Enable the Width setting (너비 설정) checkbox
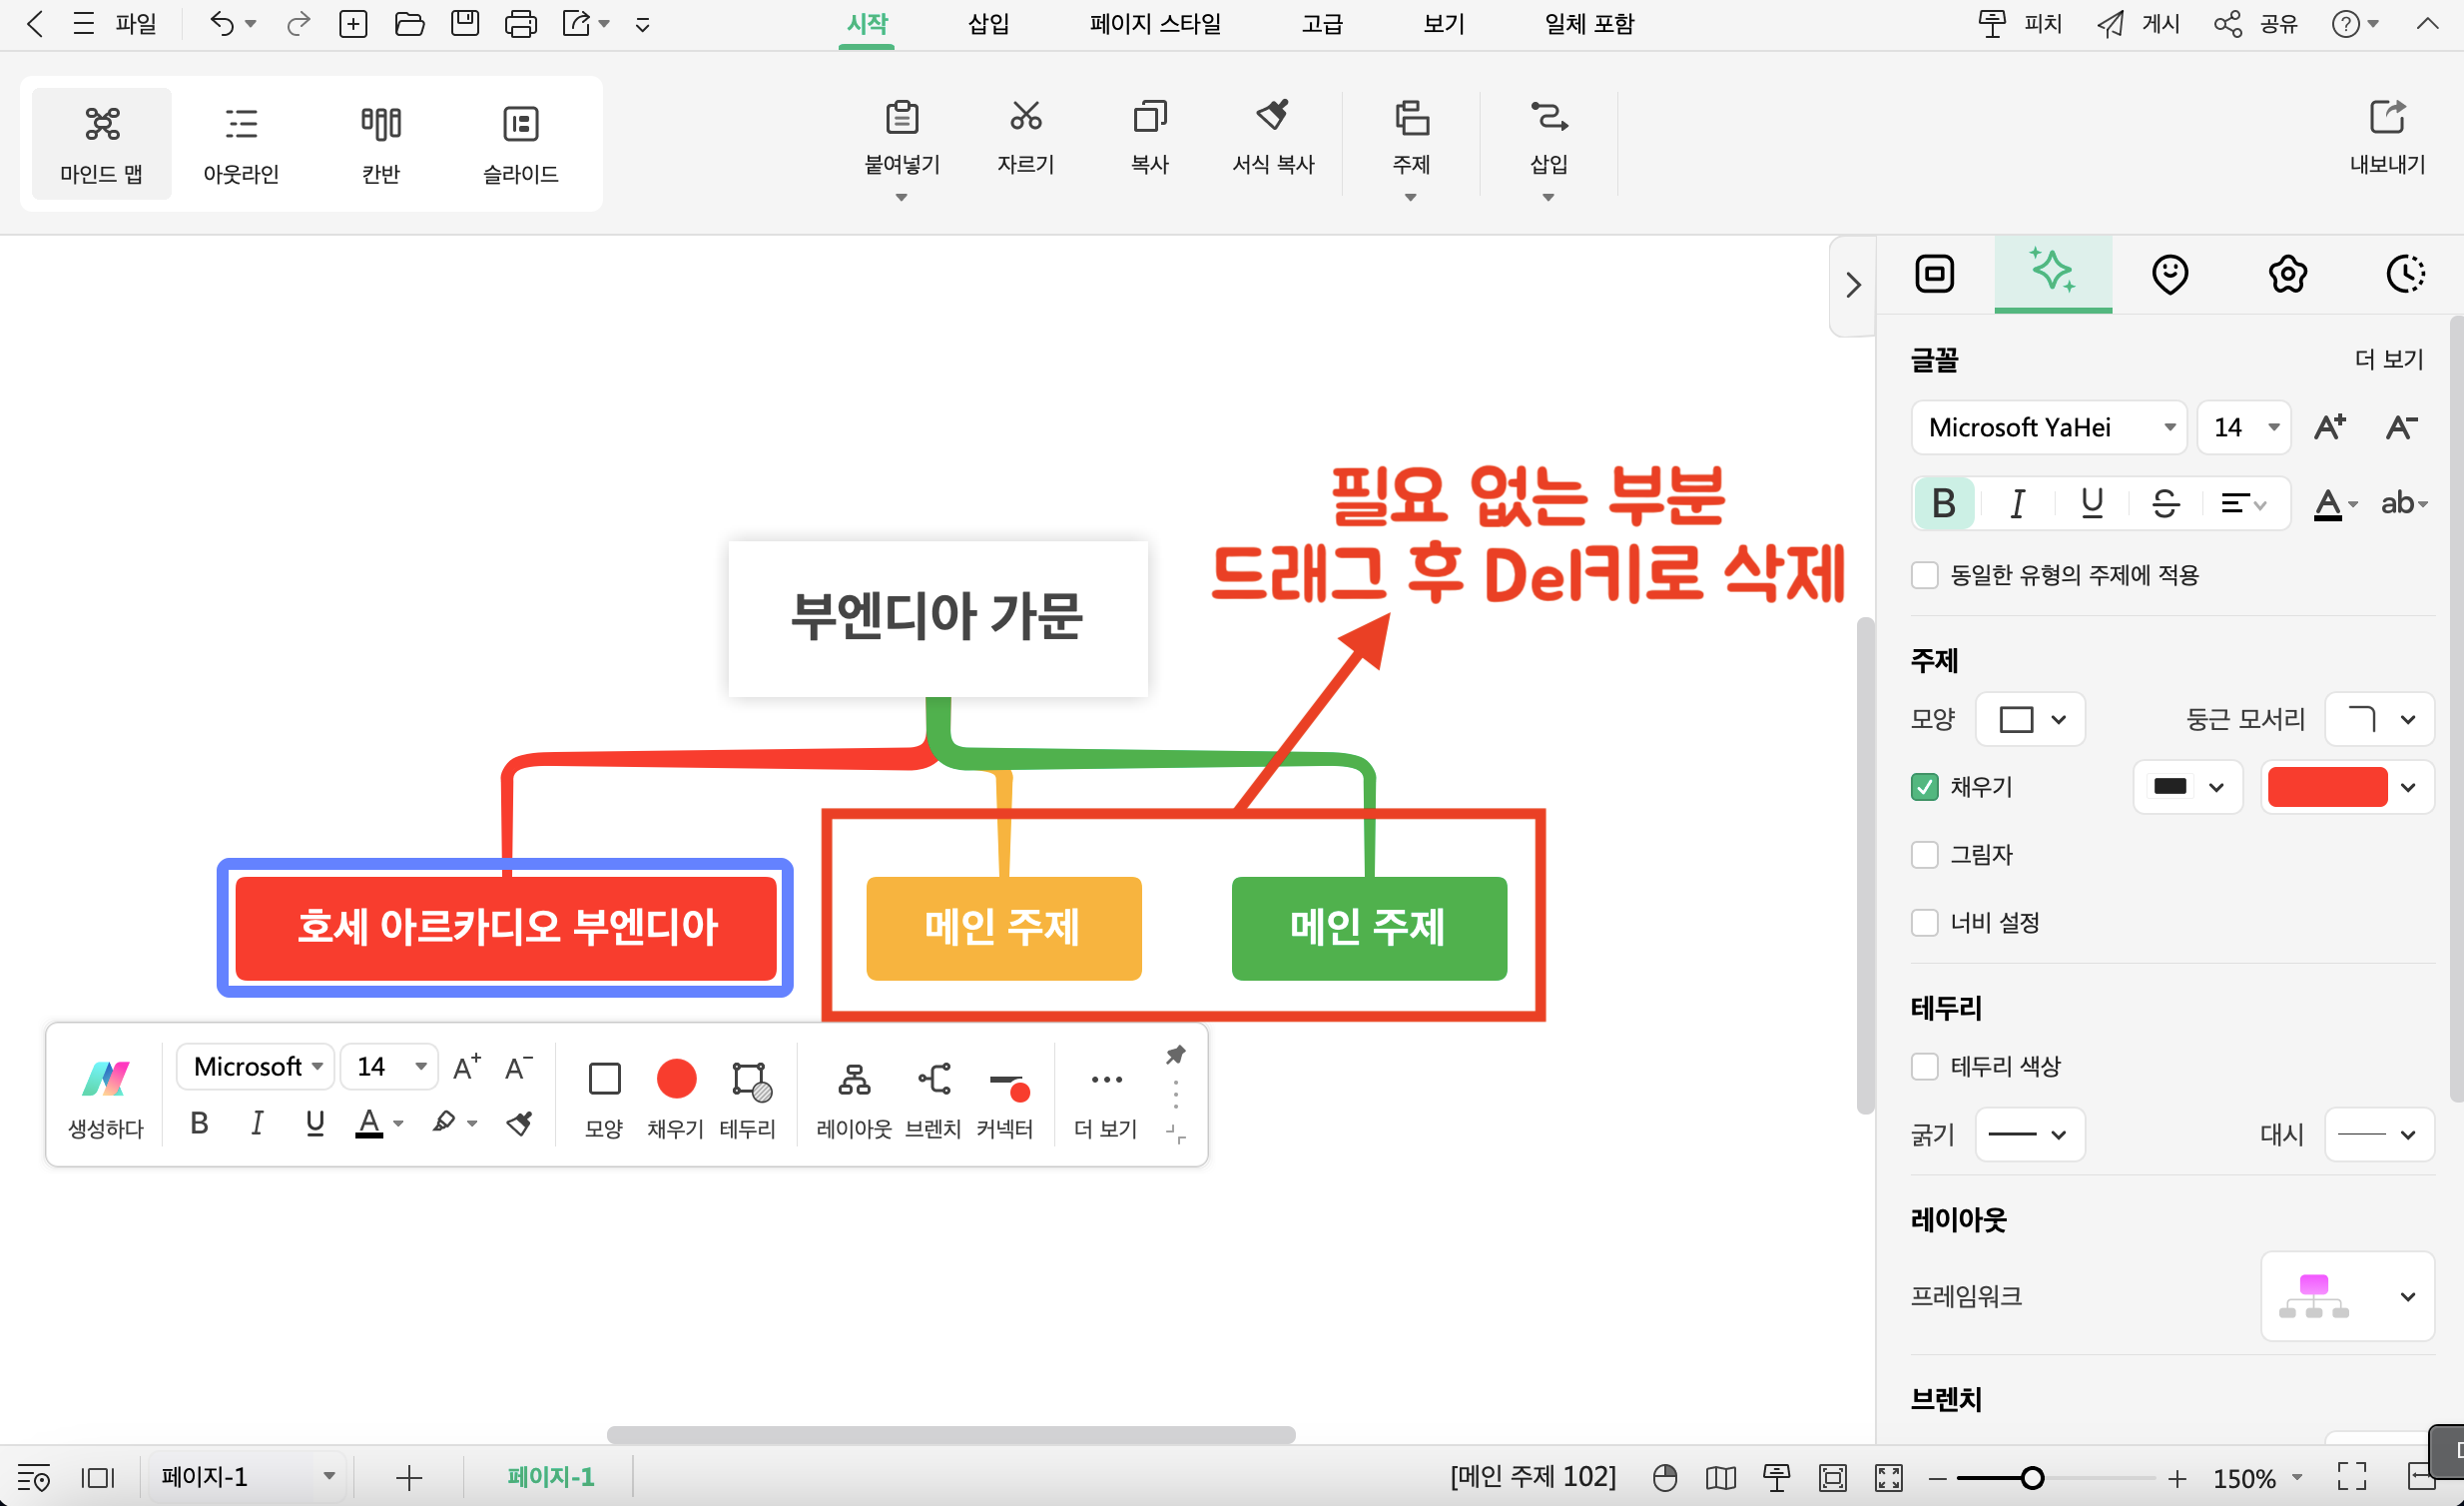The image size is (2464, 1506). pos(1924,922)
